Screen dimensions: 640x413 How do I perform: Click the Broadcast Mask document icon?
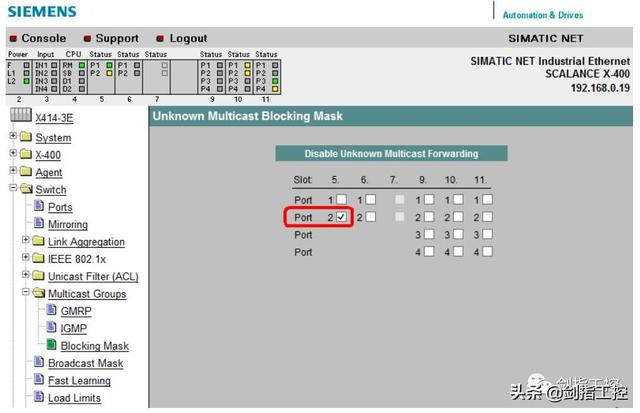[x=39, y=362]
